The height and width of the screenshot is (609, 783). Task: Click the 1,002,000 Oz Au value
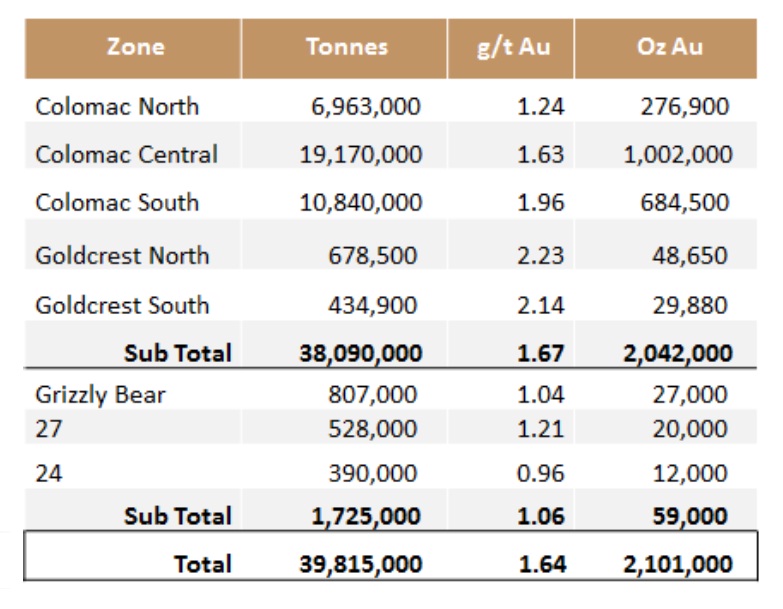[x=678, y=154]
